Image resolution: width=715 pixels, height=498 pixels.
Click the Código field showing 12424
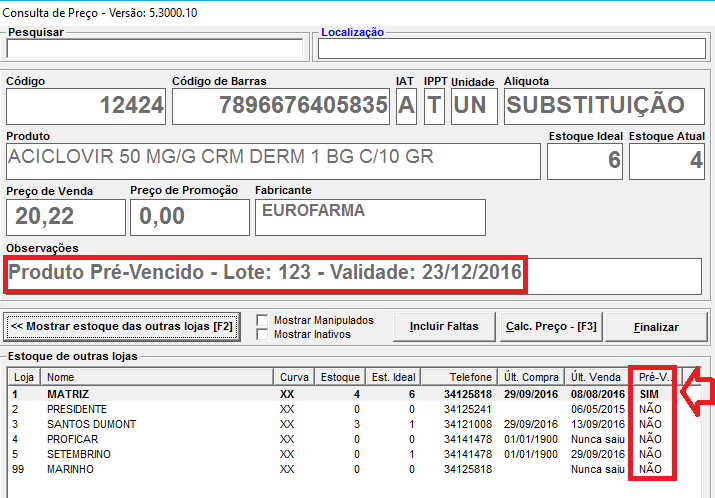point(86,107)
